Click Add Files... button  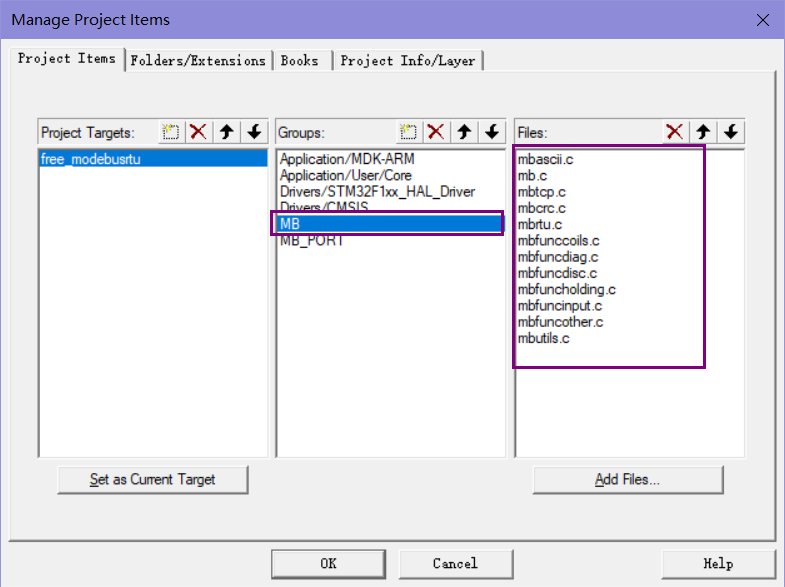(x=628, y=479)
